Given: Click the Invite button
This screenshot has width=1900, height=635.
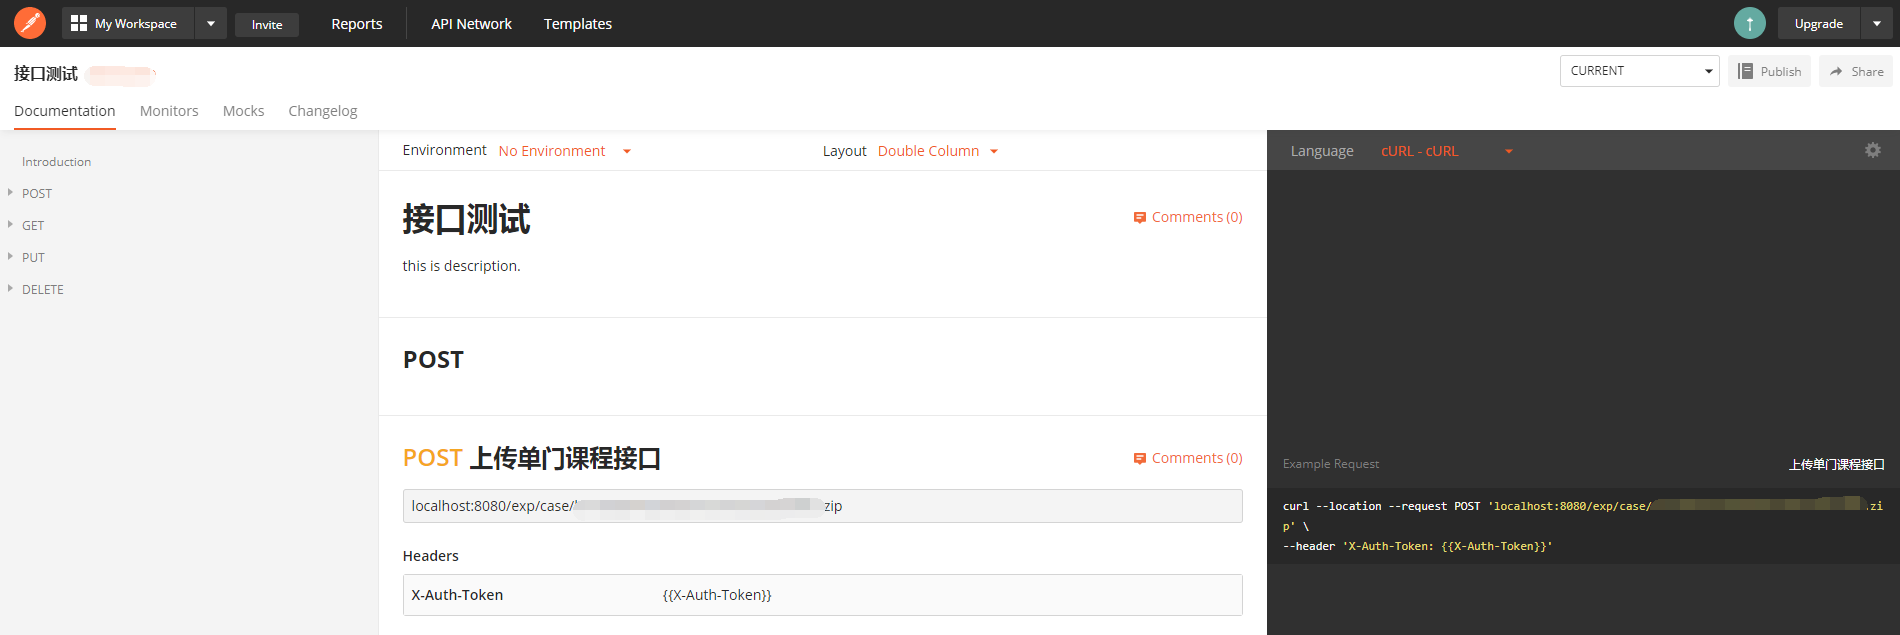Looking at the screenshot, I should point(267,24).
